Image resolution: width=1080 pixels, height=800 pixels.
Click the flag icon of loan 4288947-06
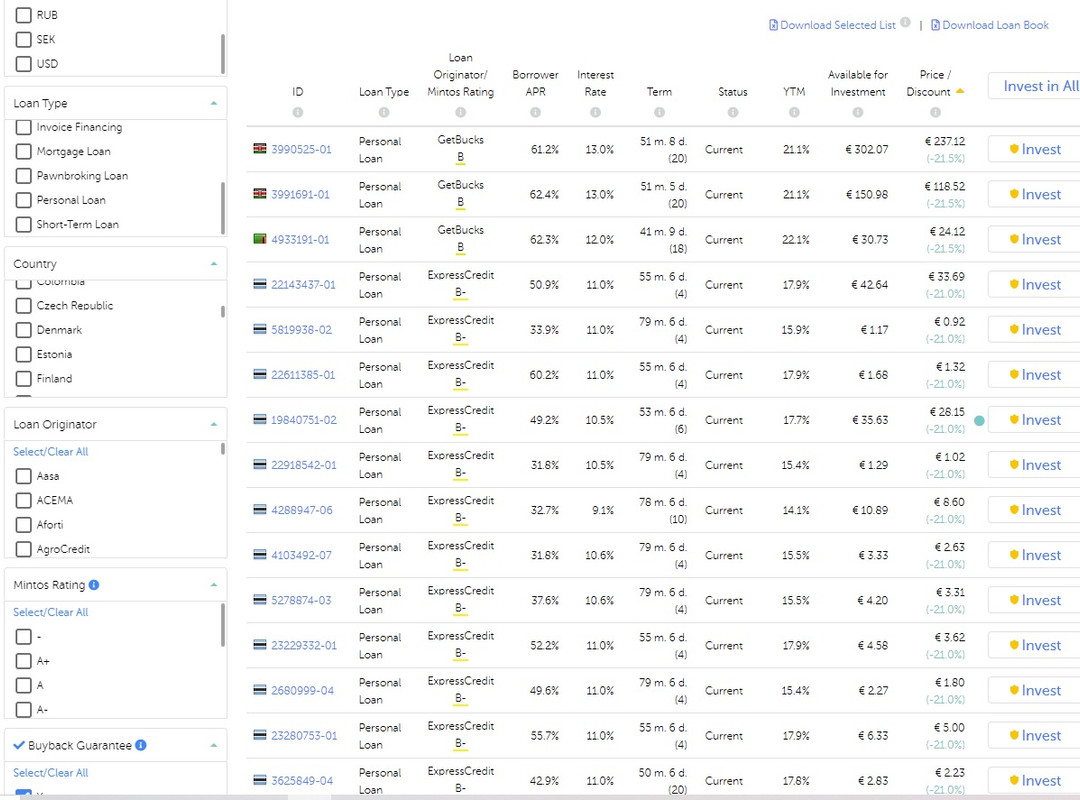260,509
